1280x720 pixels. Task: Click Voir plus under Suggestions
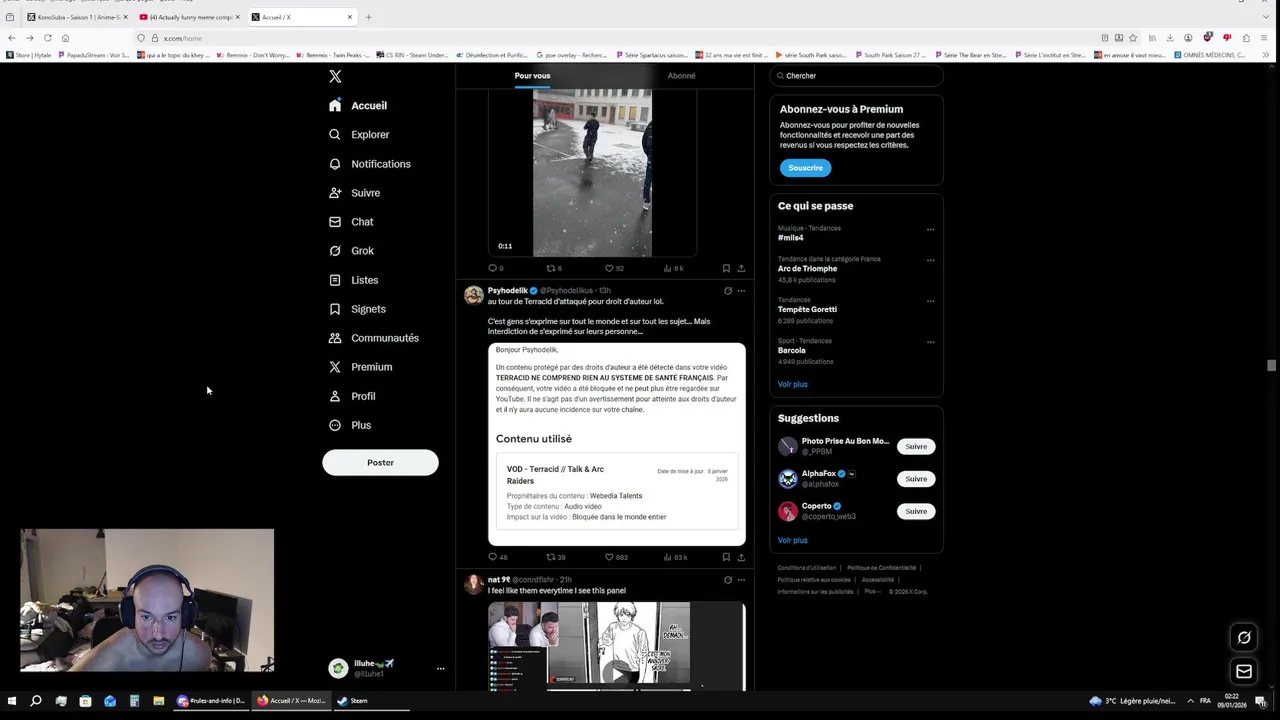(792, 540)
